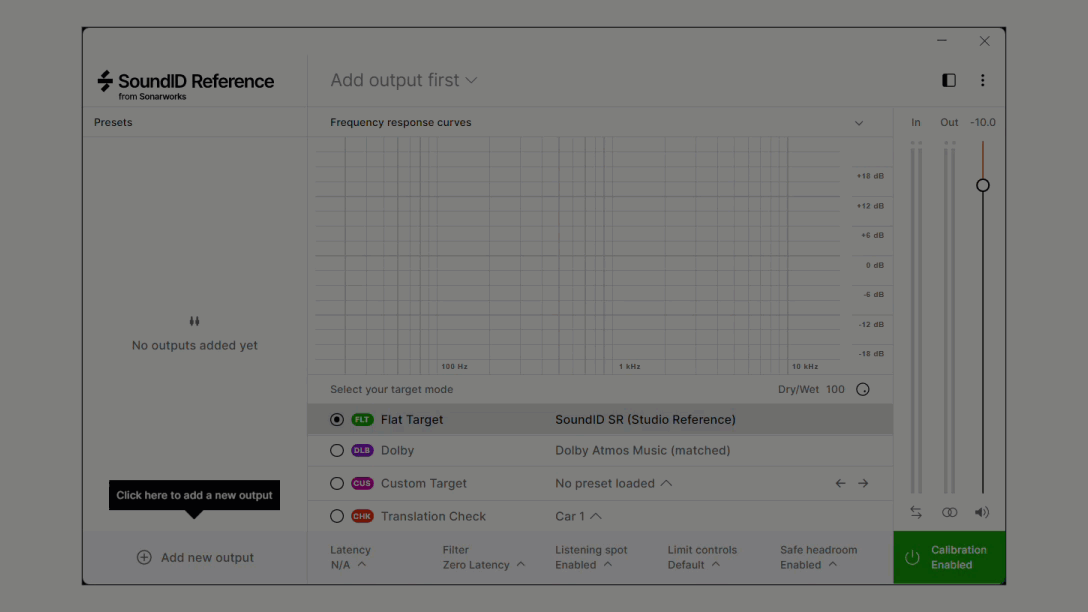This screenshot has width=1088, height=612.
Task: Minimize the SoundID Reference window
Action: click(942, 41)
